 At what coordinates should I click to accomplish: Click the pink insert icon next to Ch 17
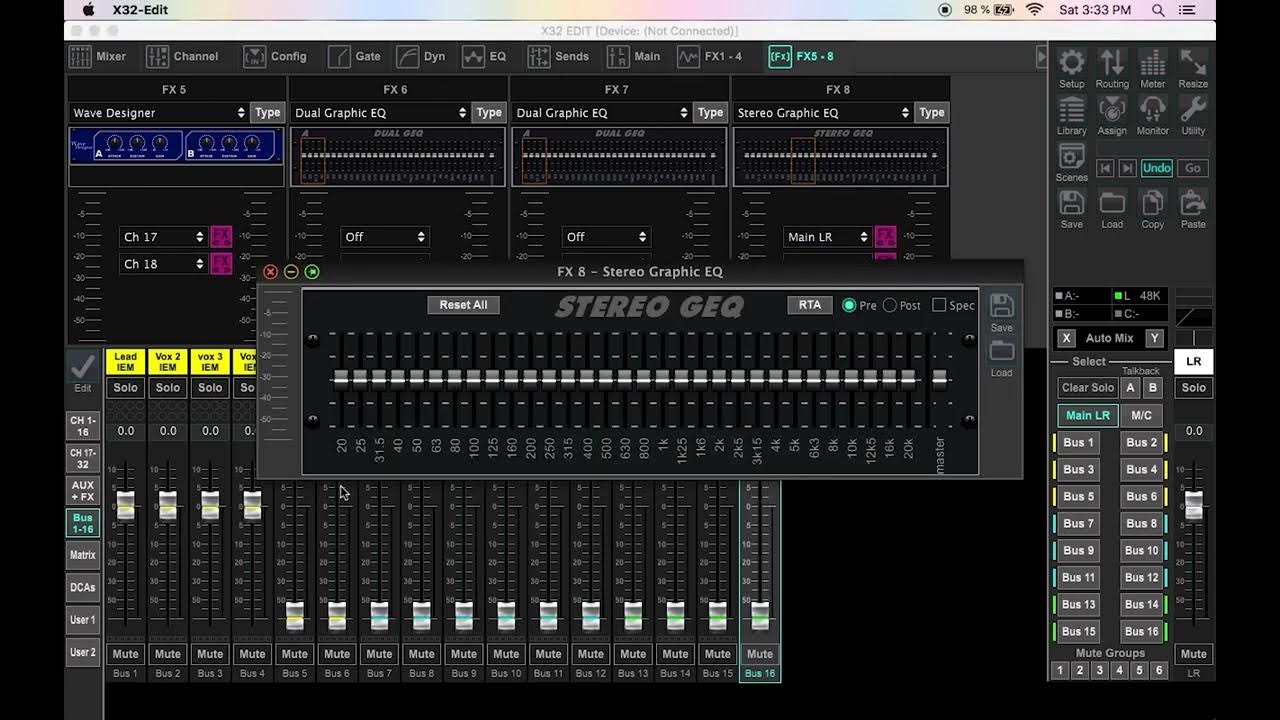point(221,237)
